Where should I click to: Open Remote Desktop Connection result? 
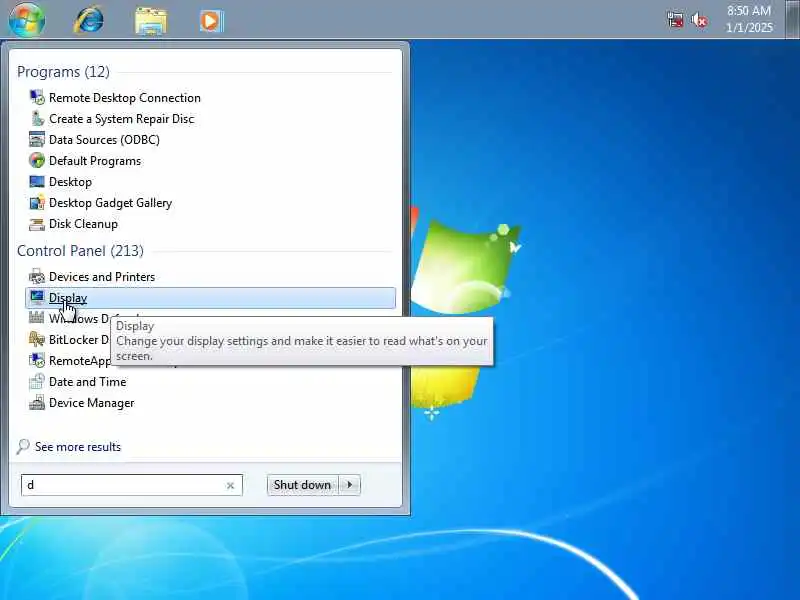point(124,97)
